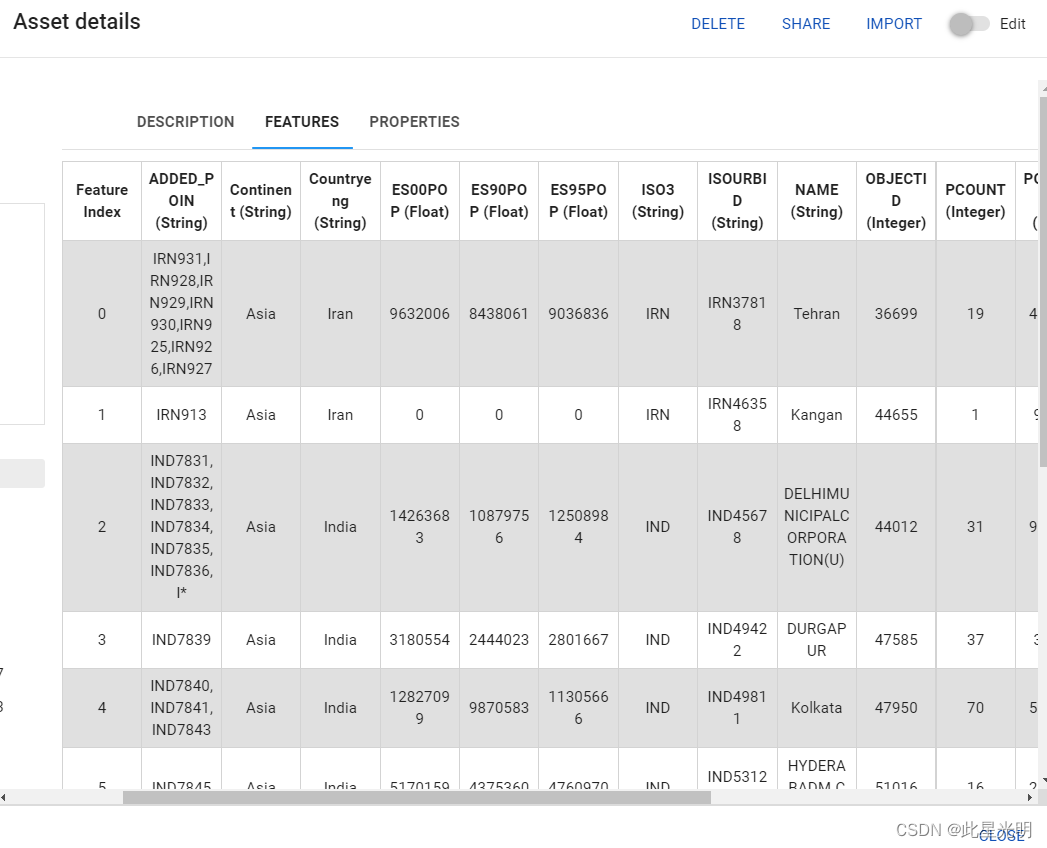1047x848 pixels.
Task: Click the 2444023 ES90POP value
Action: pyautogui.click(x=499, y=640)
